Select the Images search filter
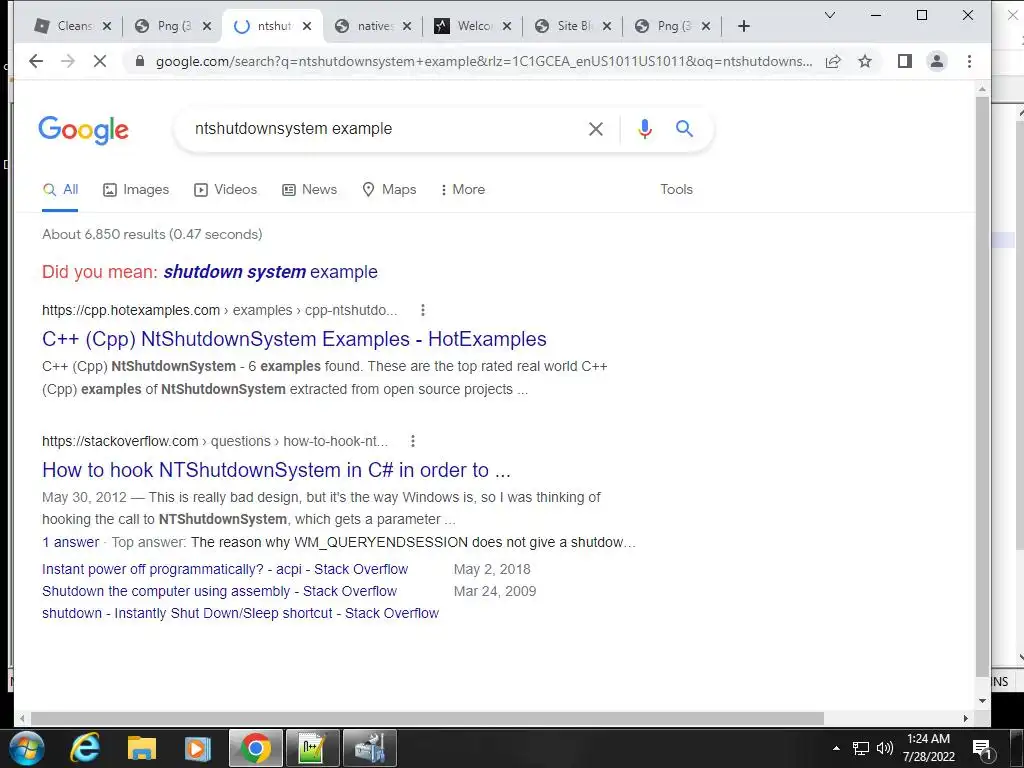This screenshot has width=1024, height=768. pos(136,189)
